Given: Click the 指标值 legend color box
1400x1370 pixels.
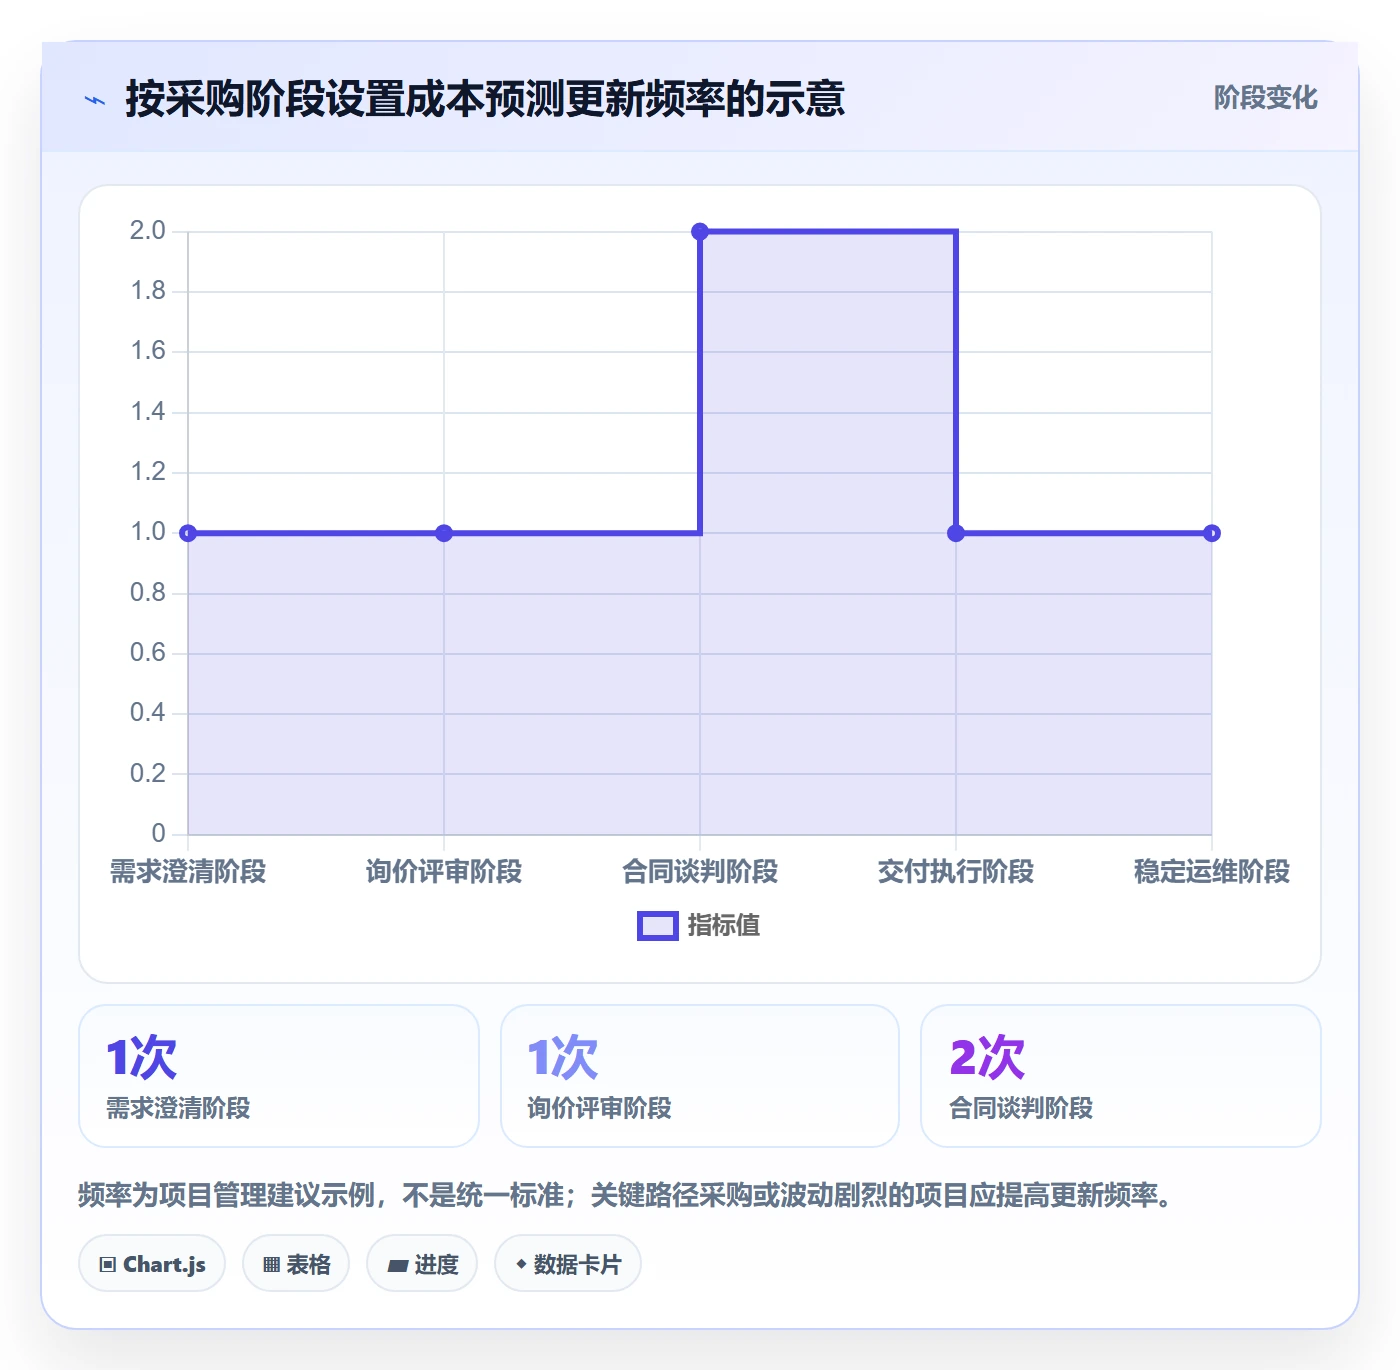Looking at the screenshot, I should pos(658,926).
